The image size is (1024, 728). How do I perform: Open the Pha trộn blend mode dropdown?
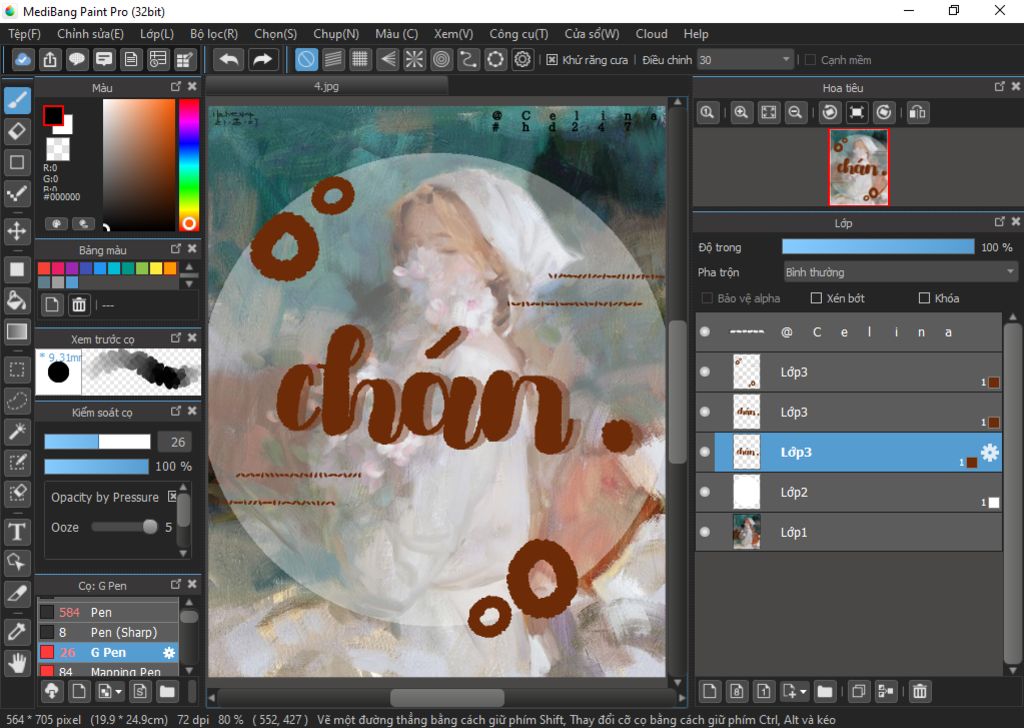(900, 272)
